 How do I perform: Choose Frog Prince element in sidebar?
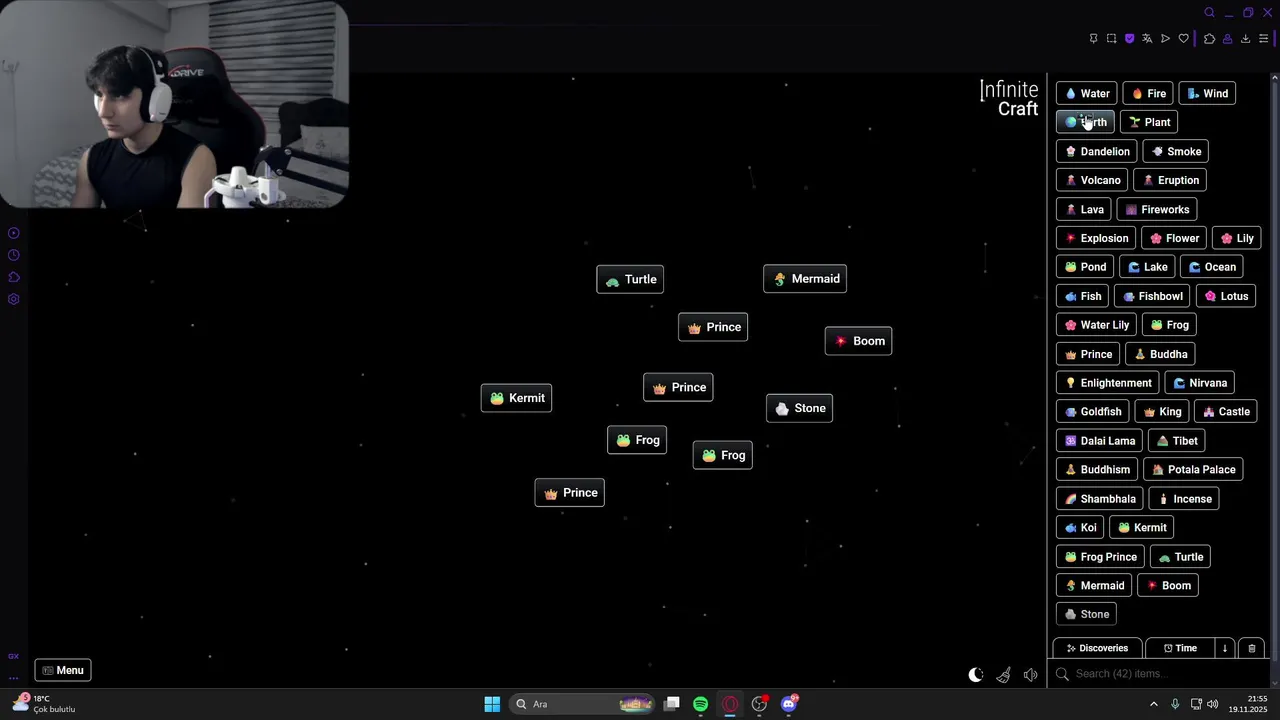click(1100, 557)
